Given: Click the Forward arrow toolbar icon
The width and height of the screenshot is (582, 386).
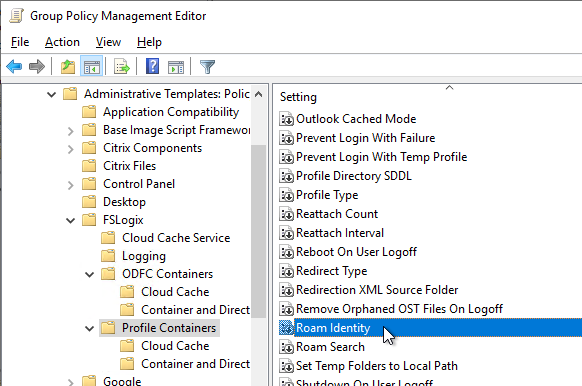Looking at the screenshot, I should tap(37, 67).
